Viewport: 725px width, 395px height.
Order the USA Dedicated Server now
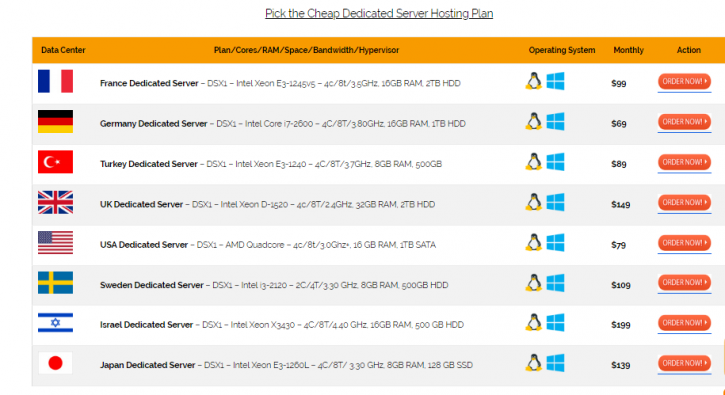684,242
